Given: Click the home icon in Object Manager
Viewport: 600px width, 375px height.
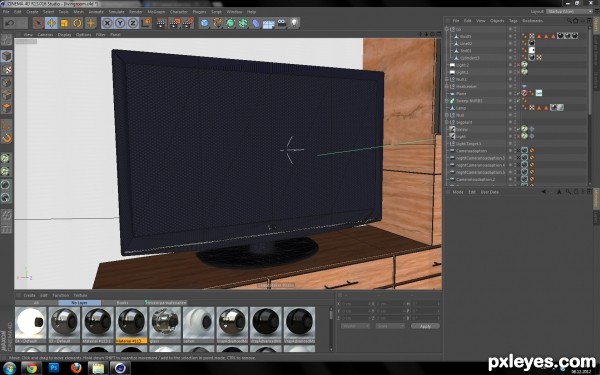Looking at the screenshot, I should point(576,21).
